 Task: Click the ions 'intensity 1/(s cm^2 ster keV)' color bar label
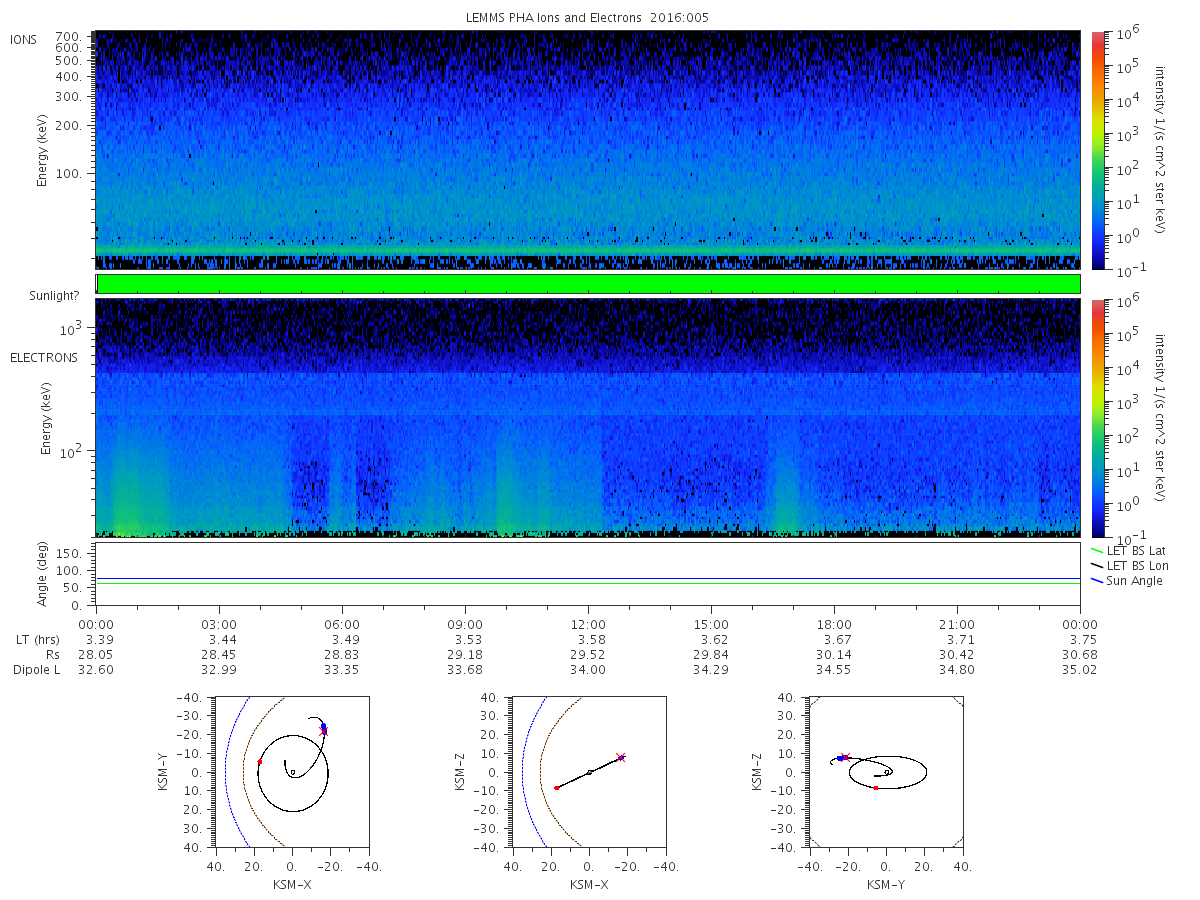pos(1159,150)
